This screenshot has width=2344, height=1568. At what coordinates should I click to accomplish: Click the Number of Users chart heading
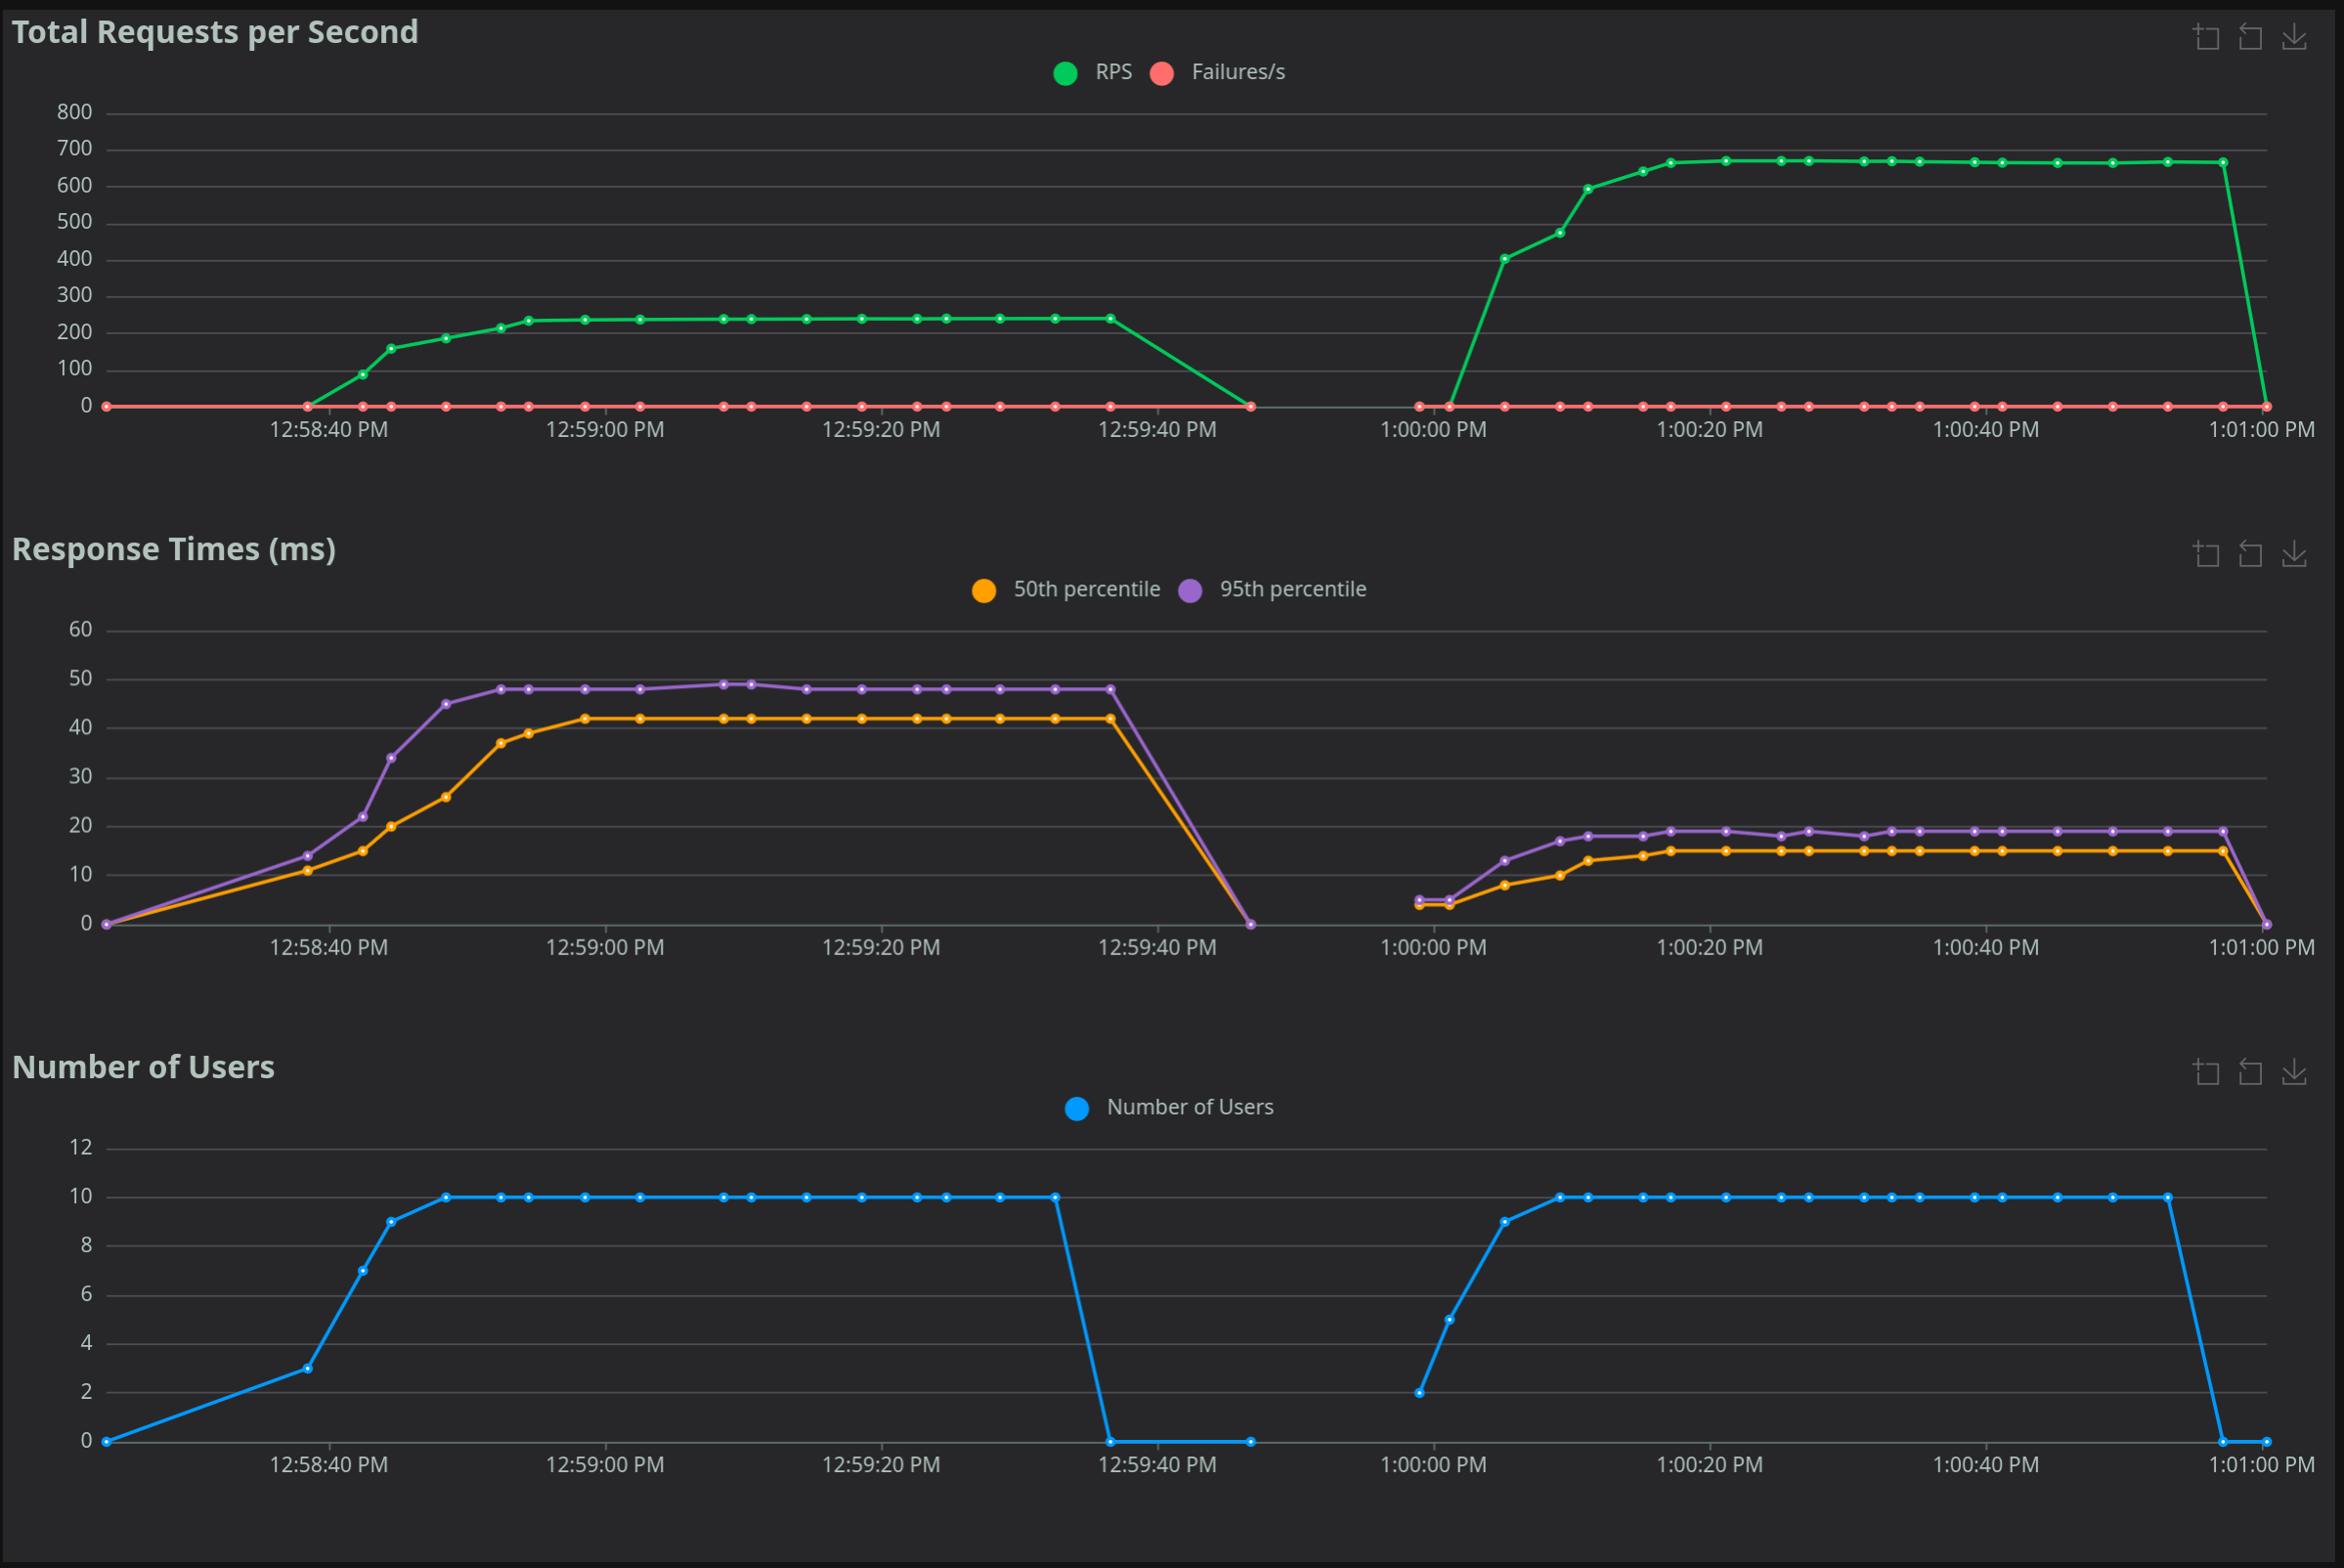pos(143,1067)
